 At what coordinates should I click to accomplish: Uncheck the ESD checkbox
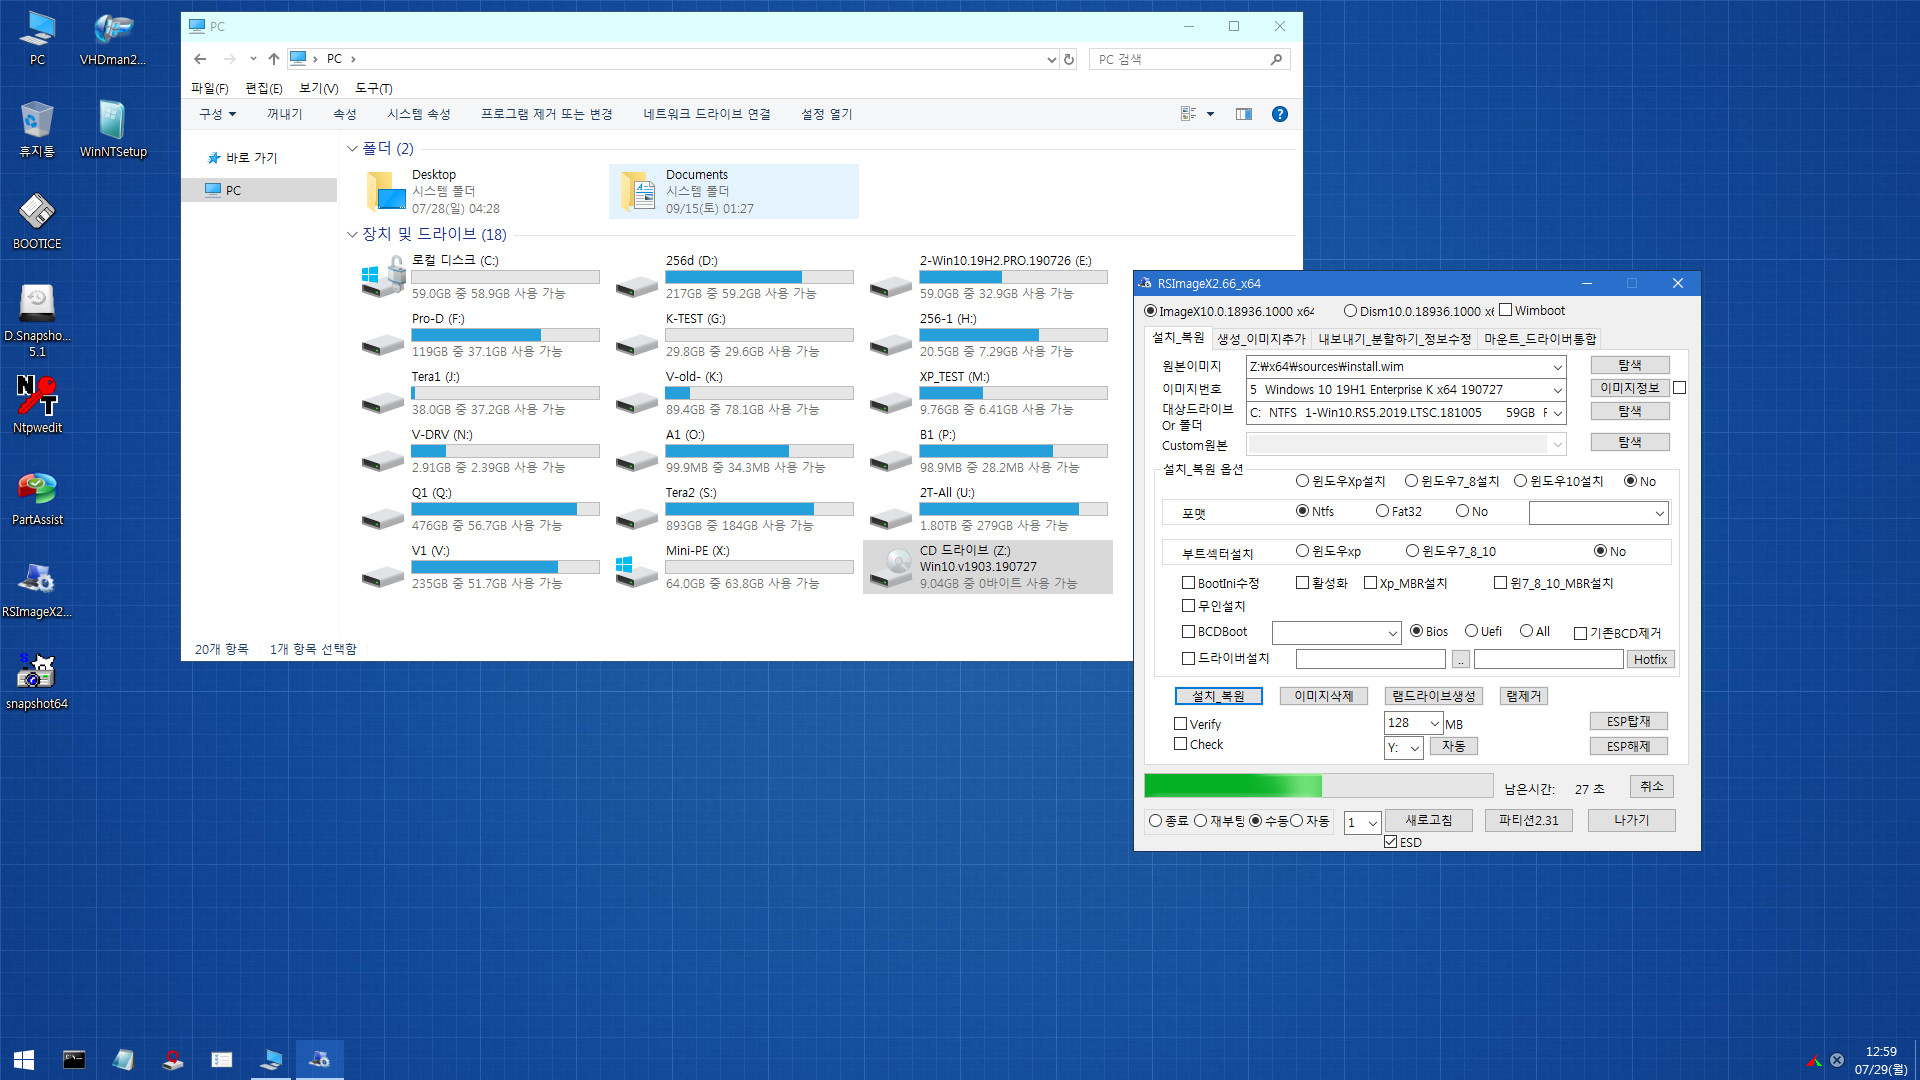pos(1390,842)
